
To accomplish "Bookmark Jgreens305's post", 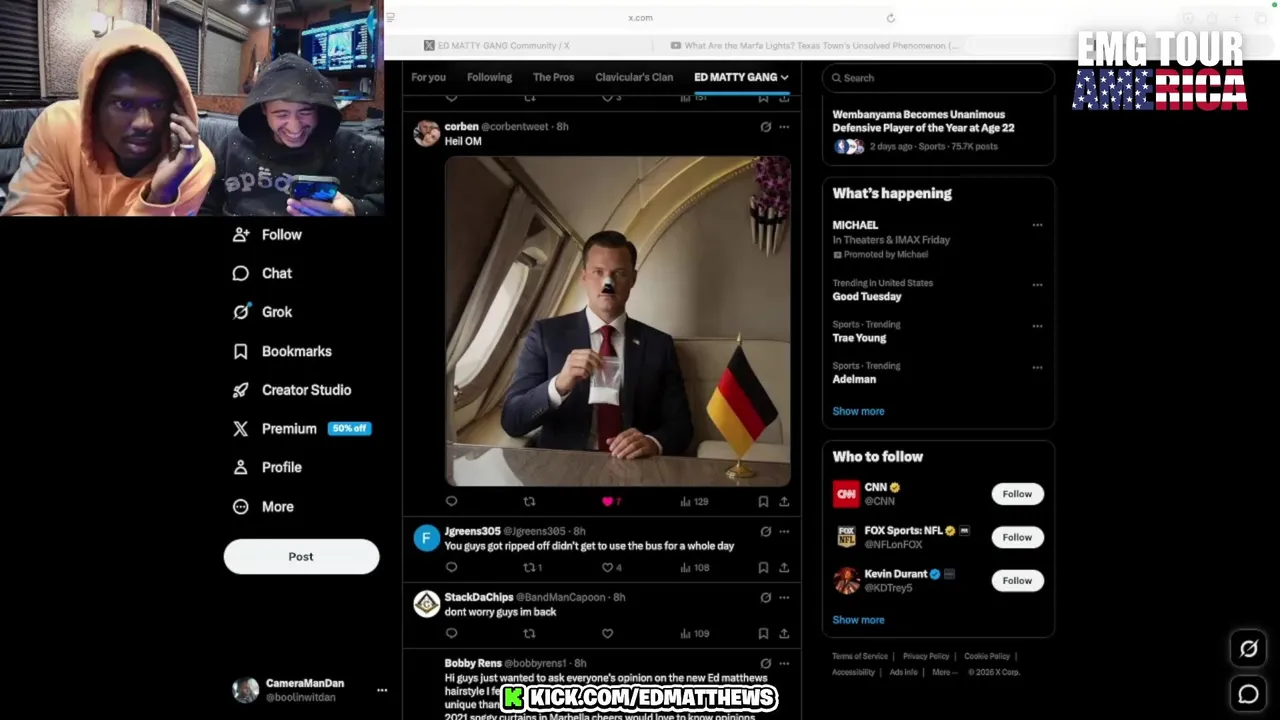I will (763, 567).
